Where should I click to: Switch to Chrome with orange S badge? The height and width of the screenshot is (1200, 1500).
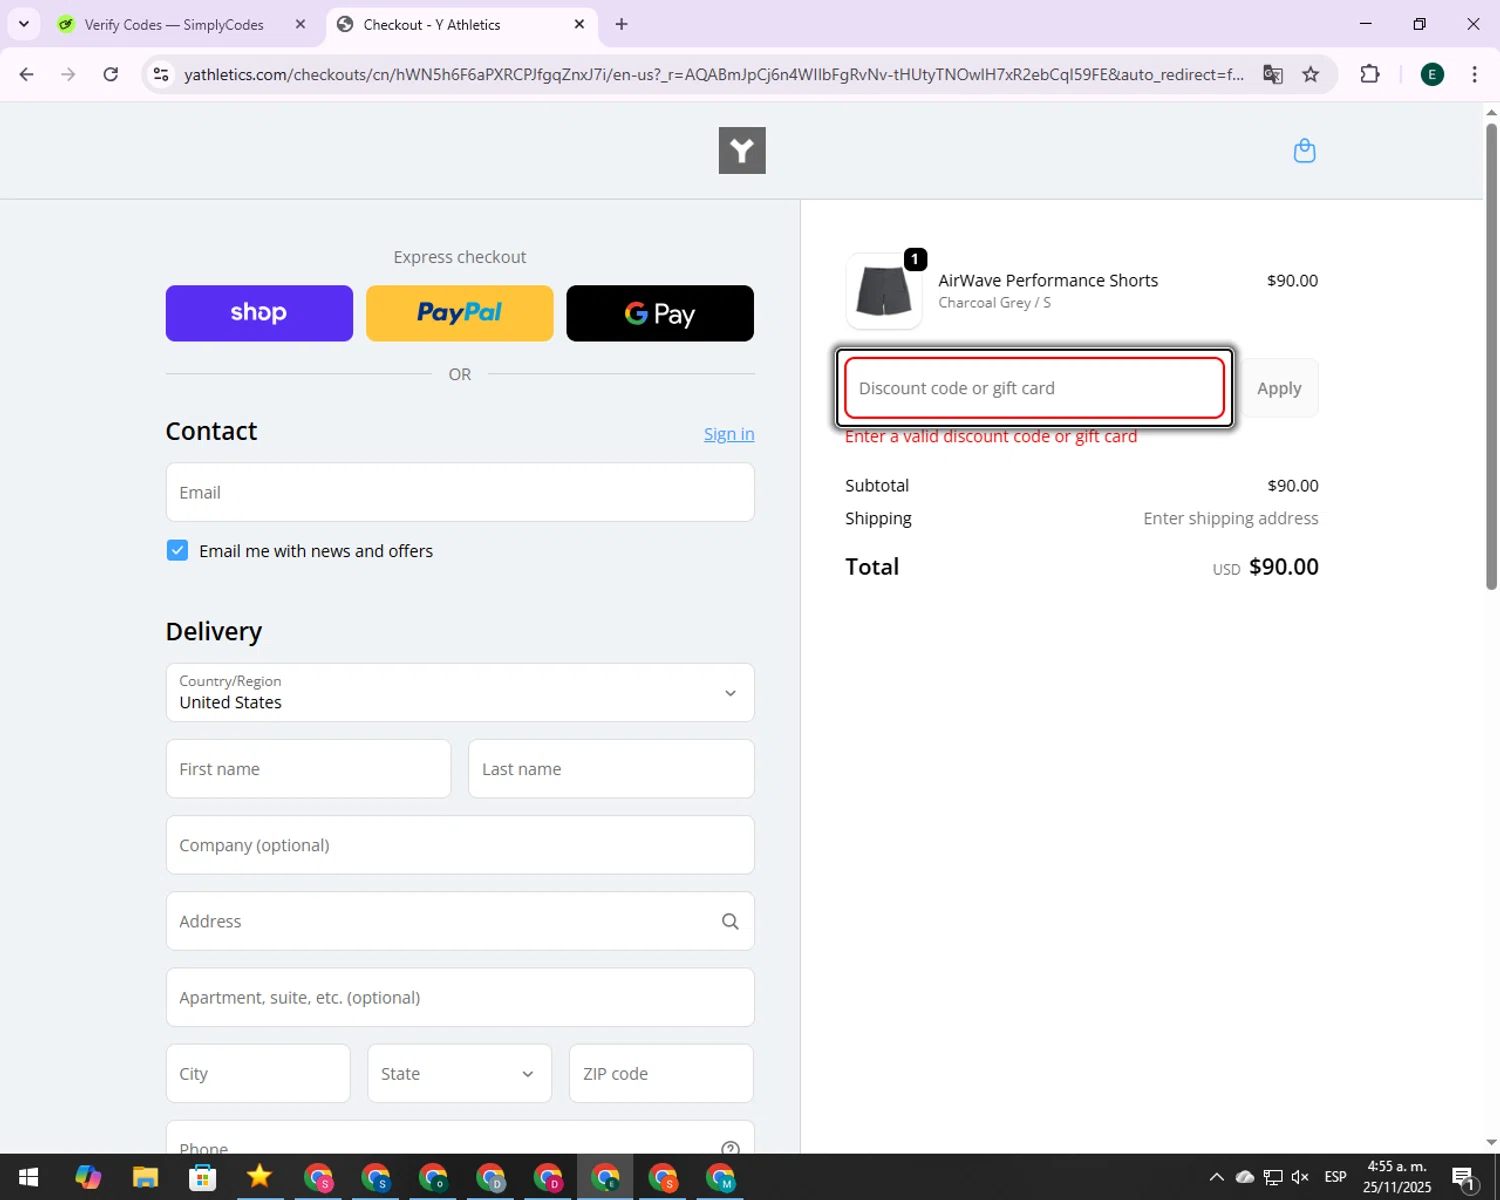click(663, 1177)
